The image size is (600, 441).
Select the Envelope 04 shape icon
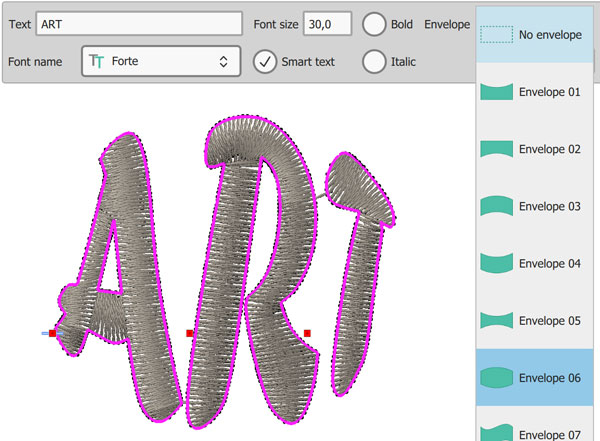pyautogui.click(x=497, y=263)
